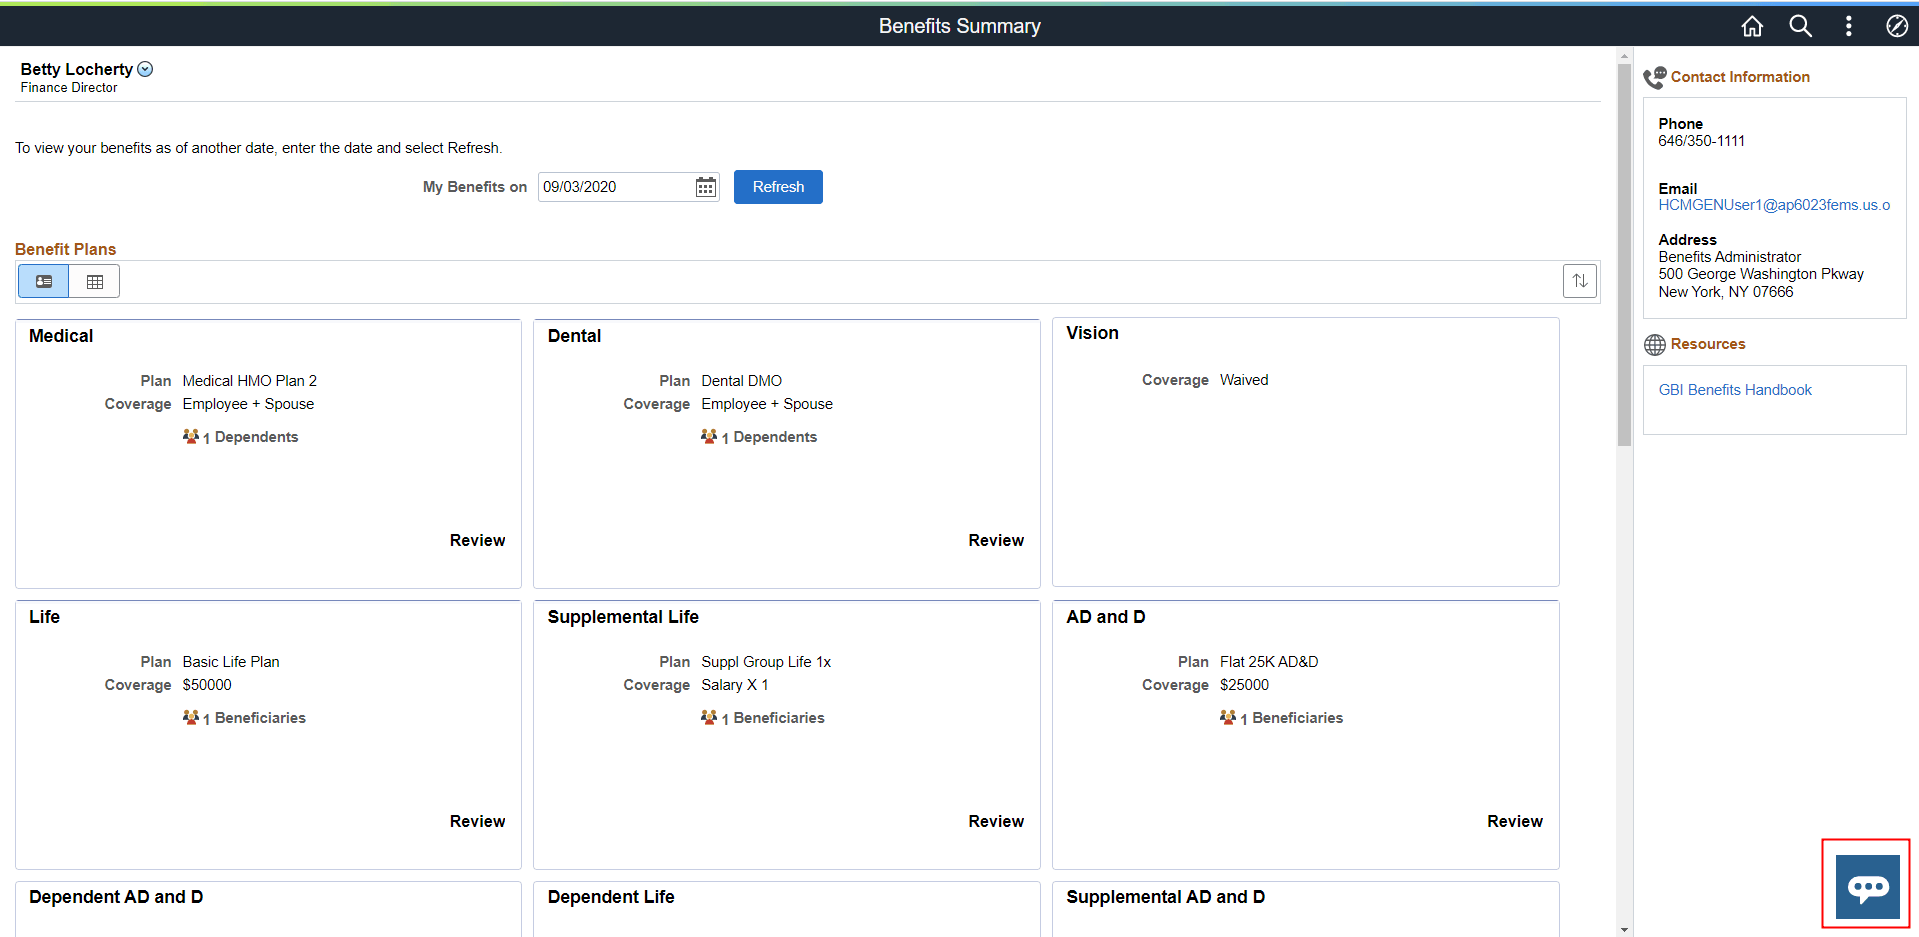Review the AD and D plan
Screen dimensions: 1919x937
(x=1515, y=821)
